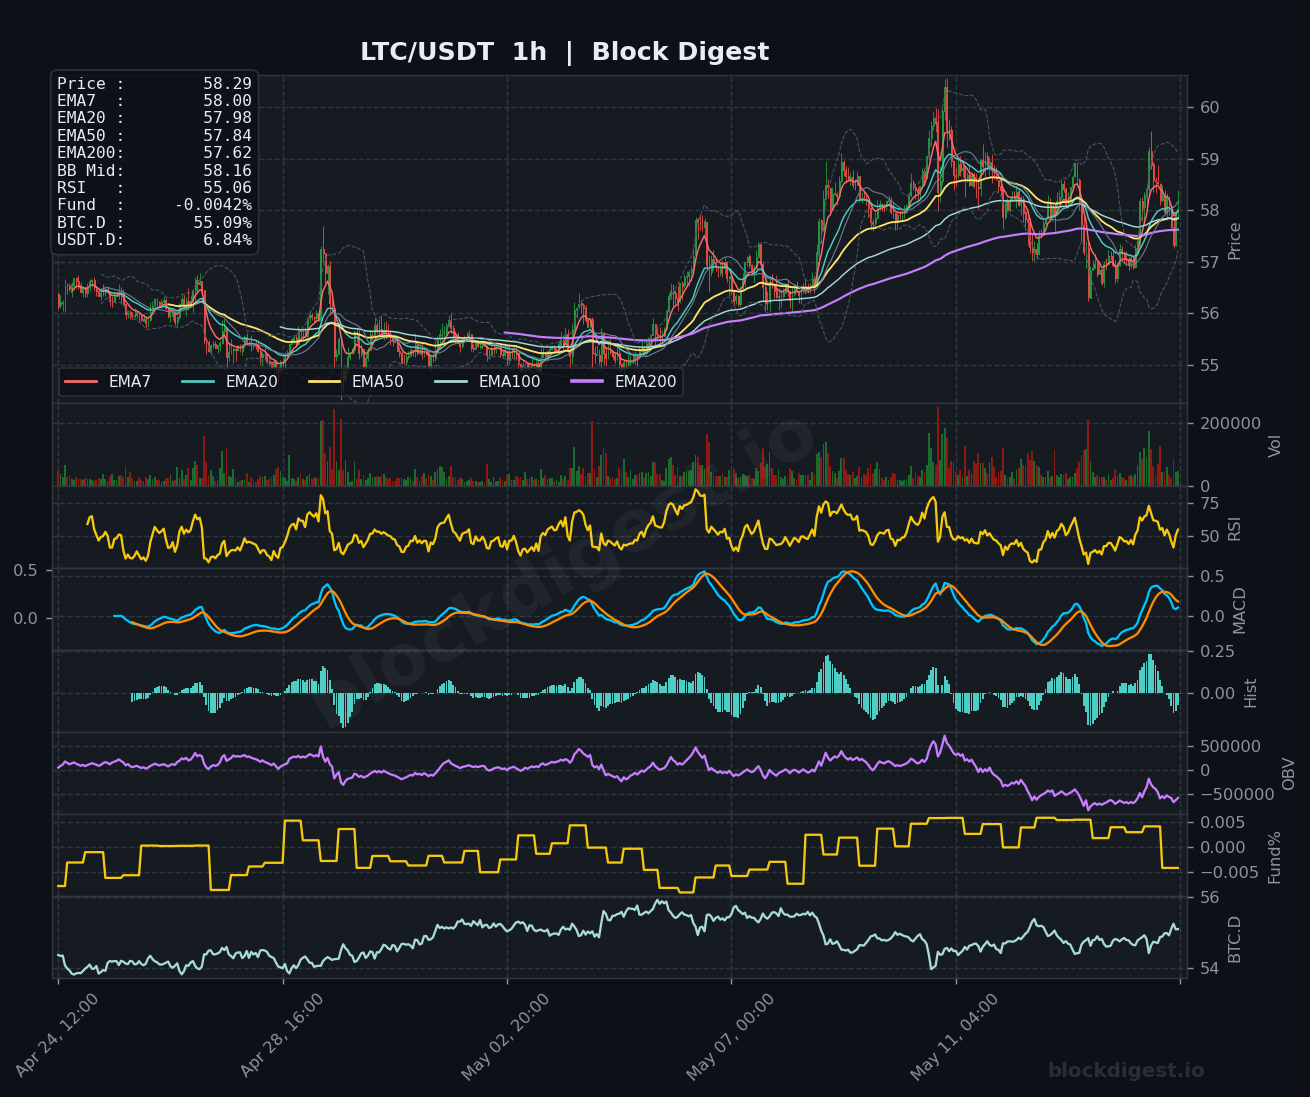Click the price axis tick 55

coord(1208,366)
